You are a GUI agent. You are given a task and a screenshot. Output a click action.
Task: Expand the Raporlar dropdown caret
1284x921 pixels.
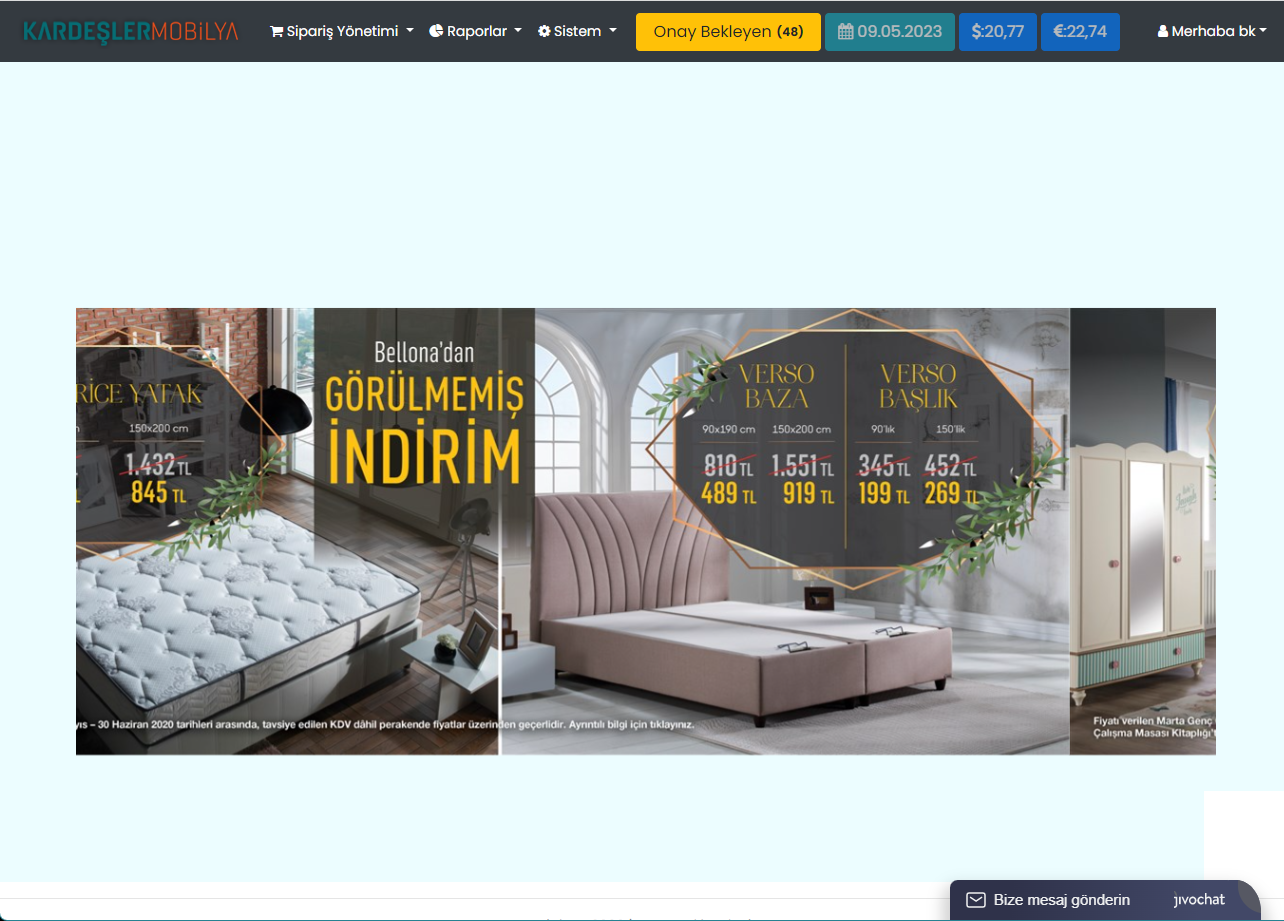(x=518, y=31)
